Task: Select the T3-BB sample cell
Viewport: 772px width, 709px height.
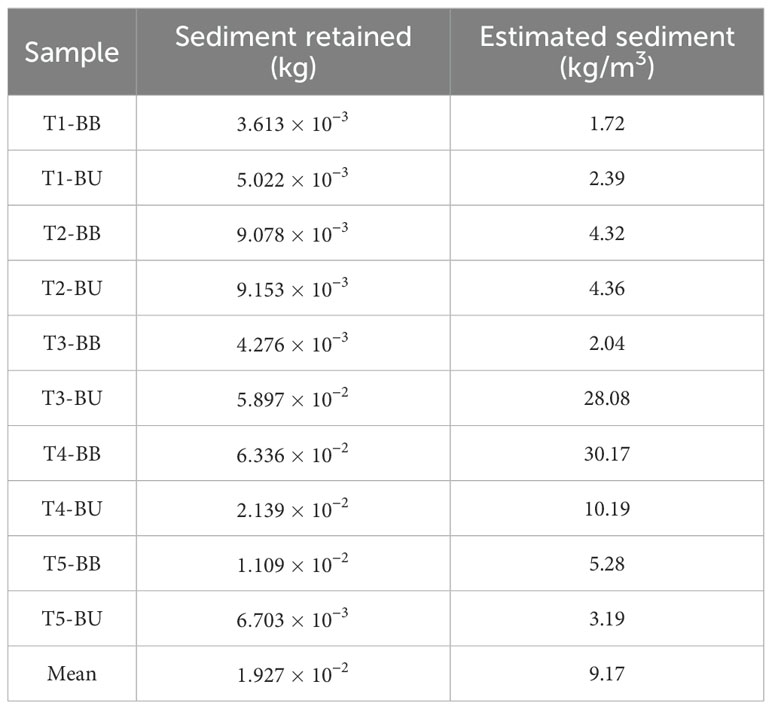Action: coord(71,343)
